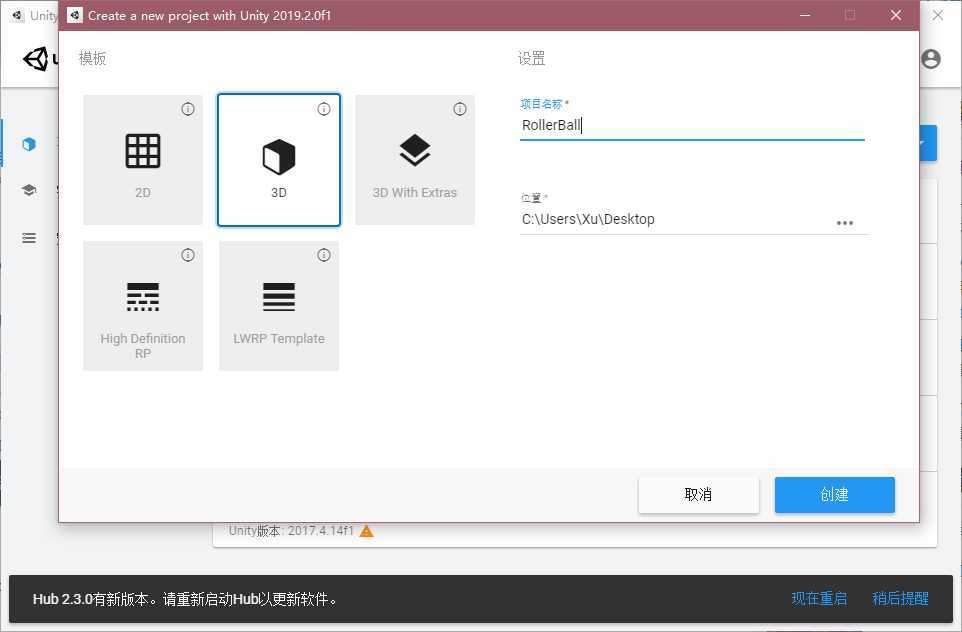Viewport: 962px width, 632px height.
Task: View info for LWRP Template
Action: 324,255
